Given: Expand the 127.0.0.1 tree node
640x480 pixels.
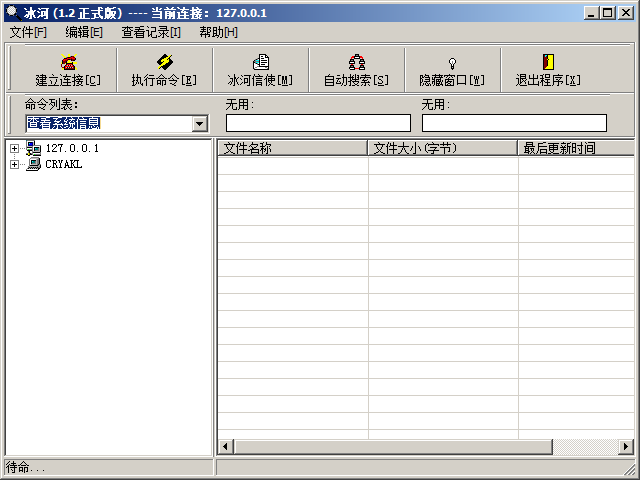Looking at the screenshot, I should coord(14,148).
